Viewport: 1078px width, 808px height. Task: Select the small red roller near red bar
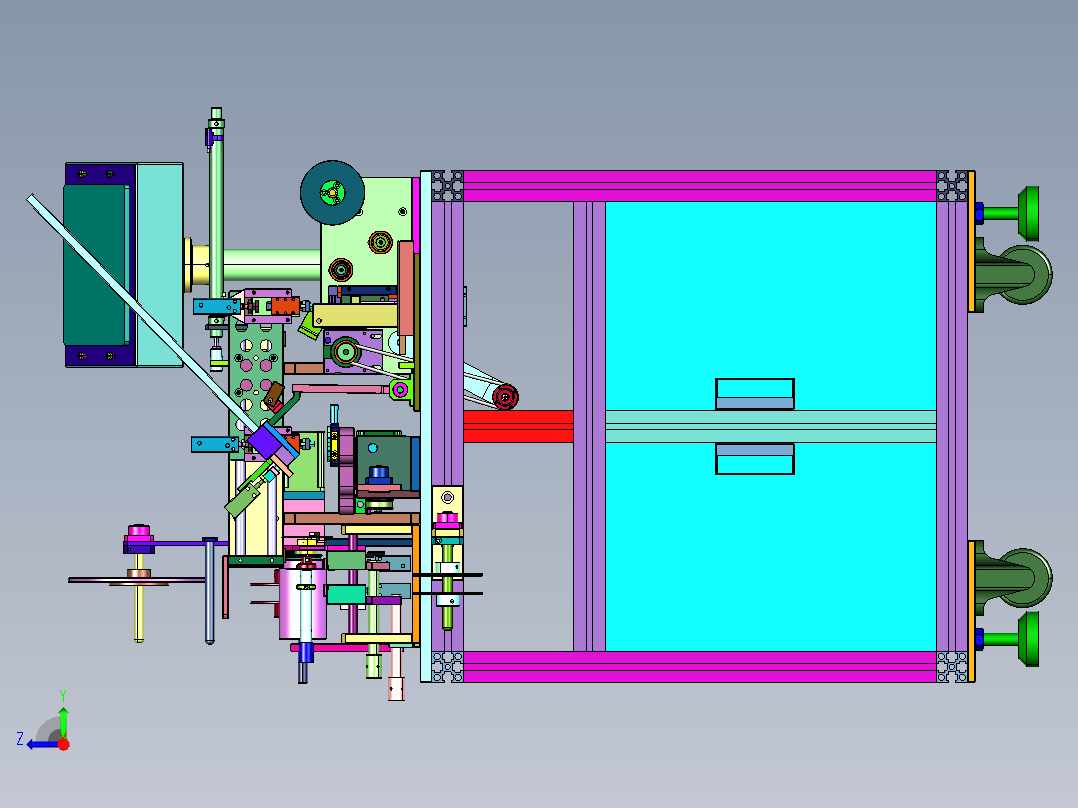point(505,397)
